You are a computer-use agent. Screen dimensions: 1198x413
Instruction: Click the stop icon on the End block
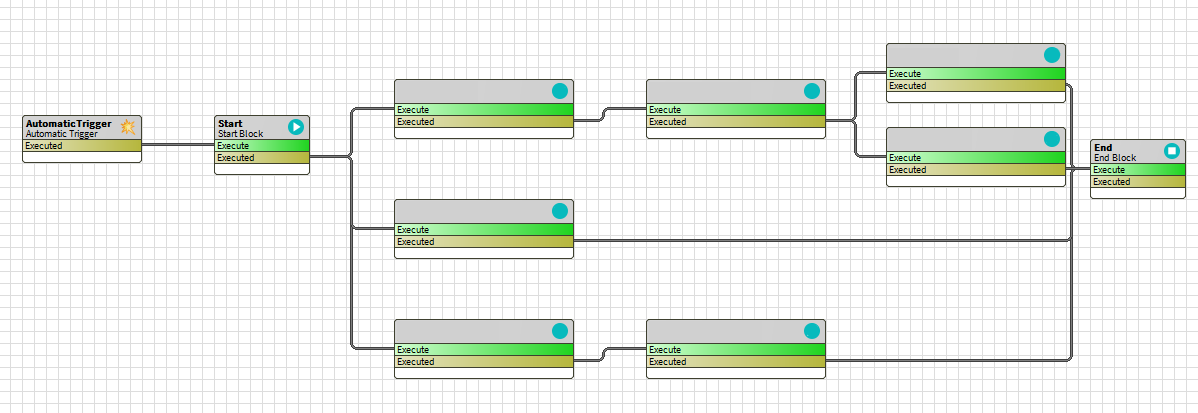coord(1172,151)
